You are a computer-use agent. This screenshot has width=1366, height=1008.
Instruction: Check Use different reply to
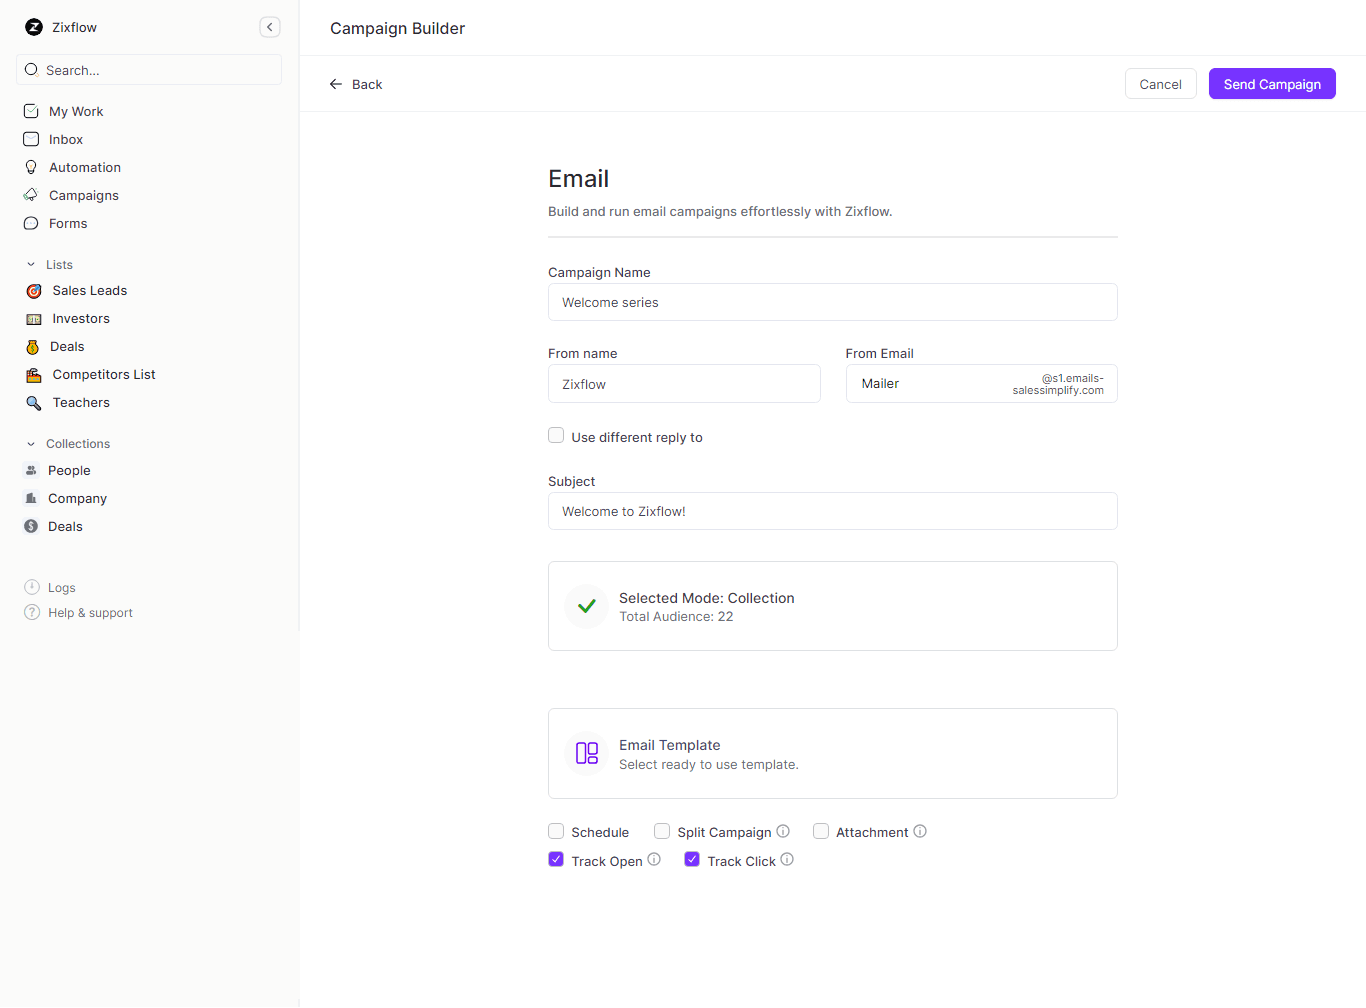(x=556, y=435)
